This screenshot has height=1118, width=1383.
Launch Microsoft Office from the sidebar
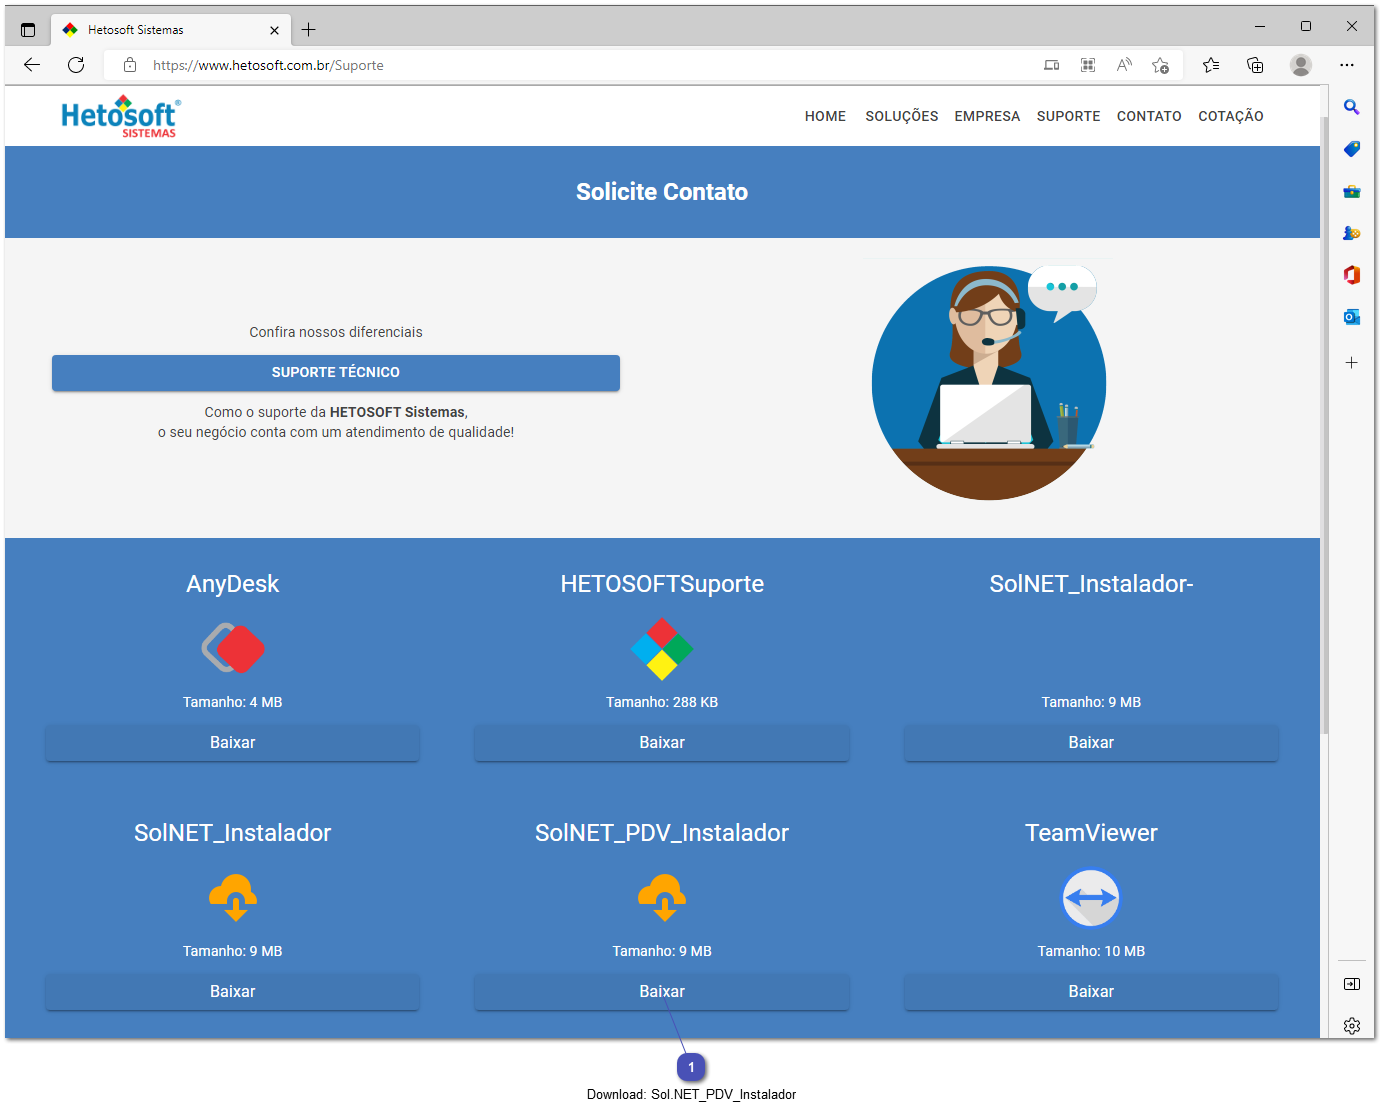tap(1351, 275)
